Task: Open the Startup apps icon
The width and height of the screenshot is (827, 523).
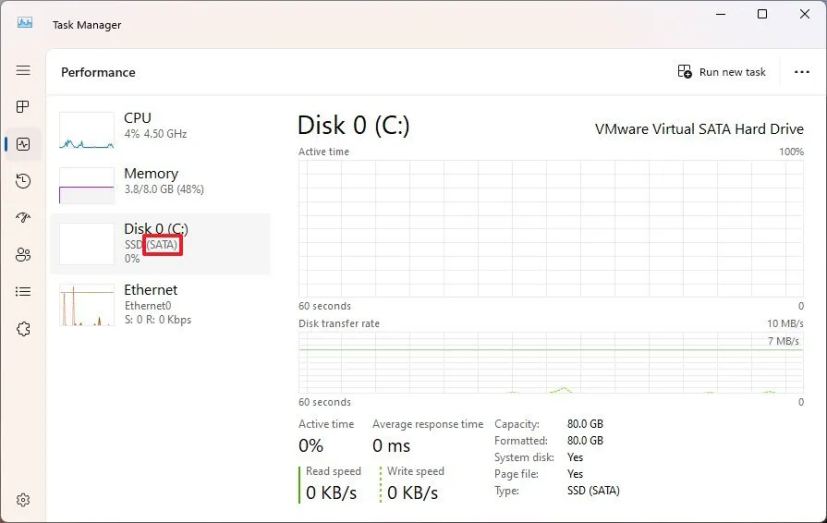Action: tap(23, 217)
